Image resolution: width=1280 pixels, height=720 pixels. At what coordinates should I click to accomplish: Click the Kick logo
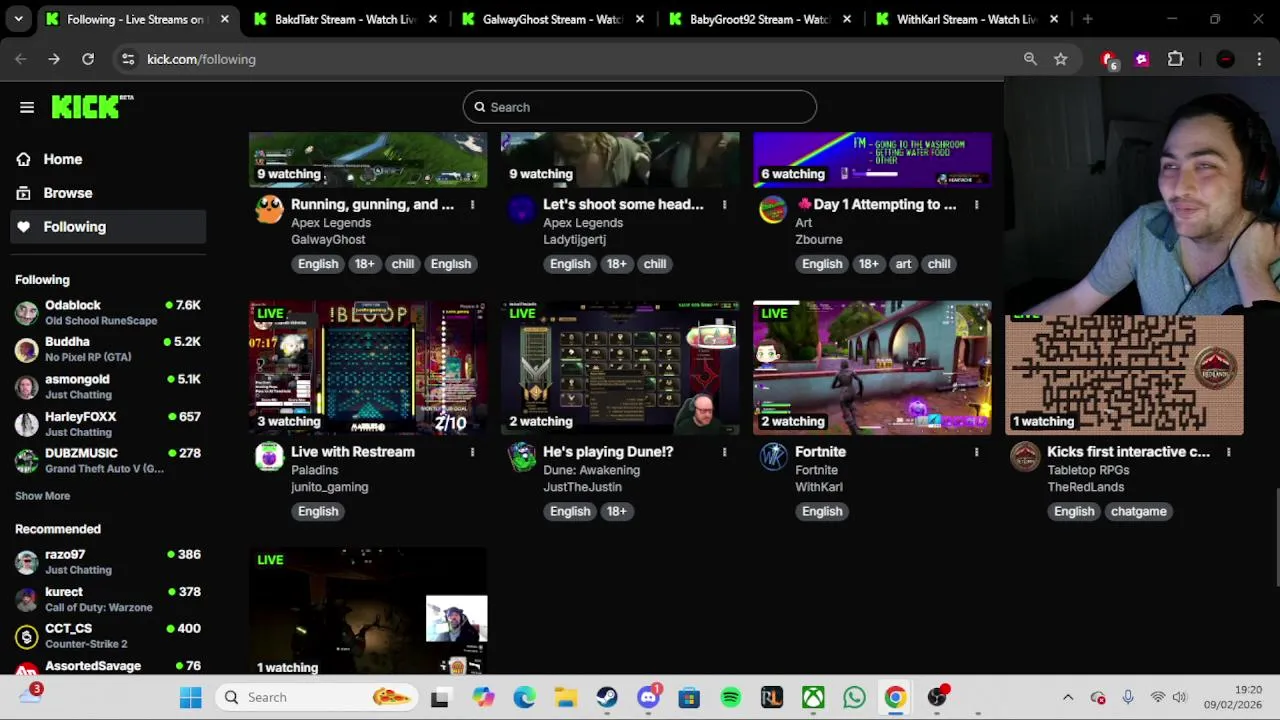(92, 106)
